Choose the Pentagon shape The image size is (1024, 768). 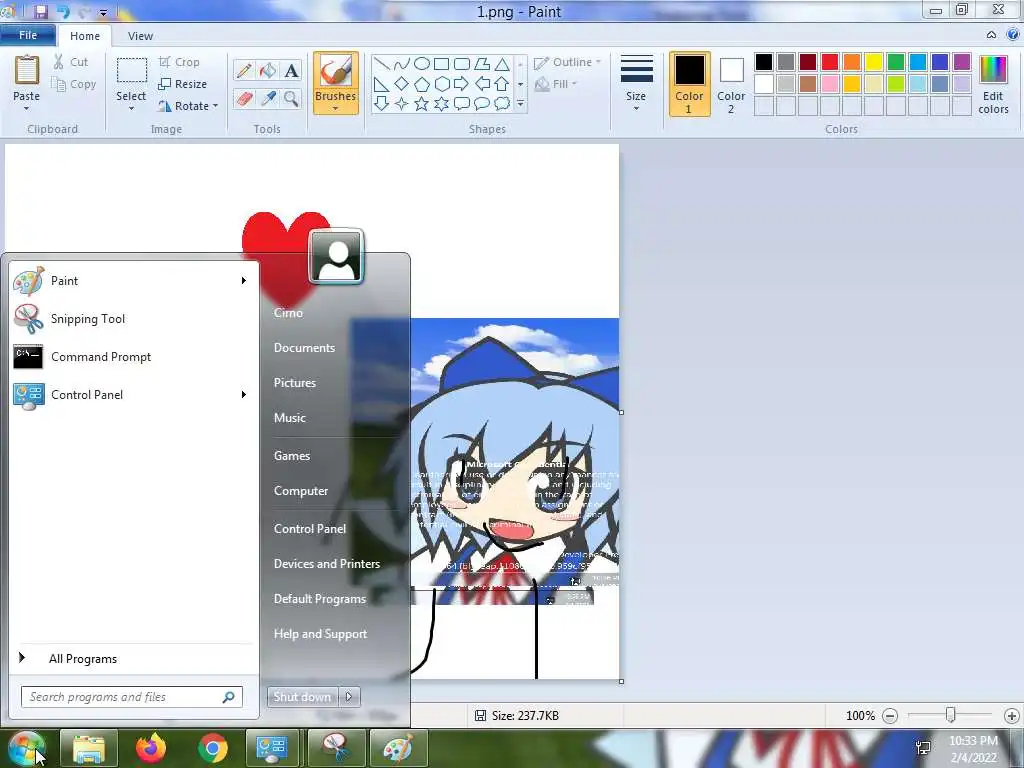click(422, 84)
